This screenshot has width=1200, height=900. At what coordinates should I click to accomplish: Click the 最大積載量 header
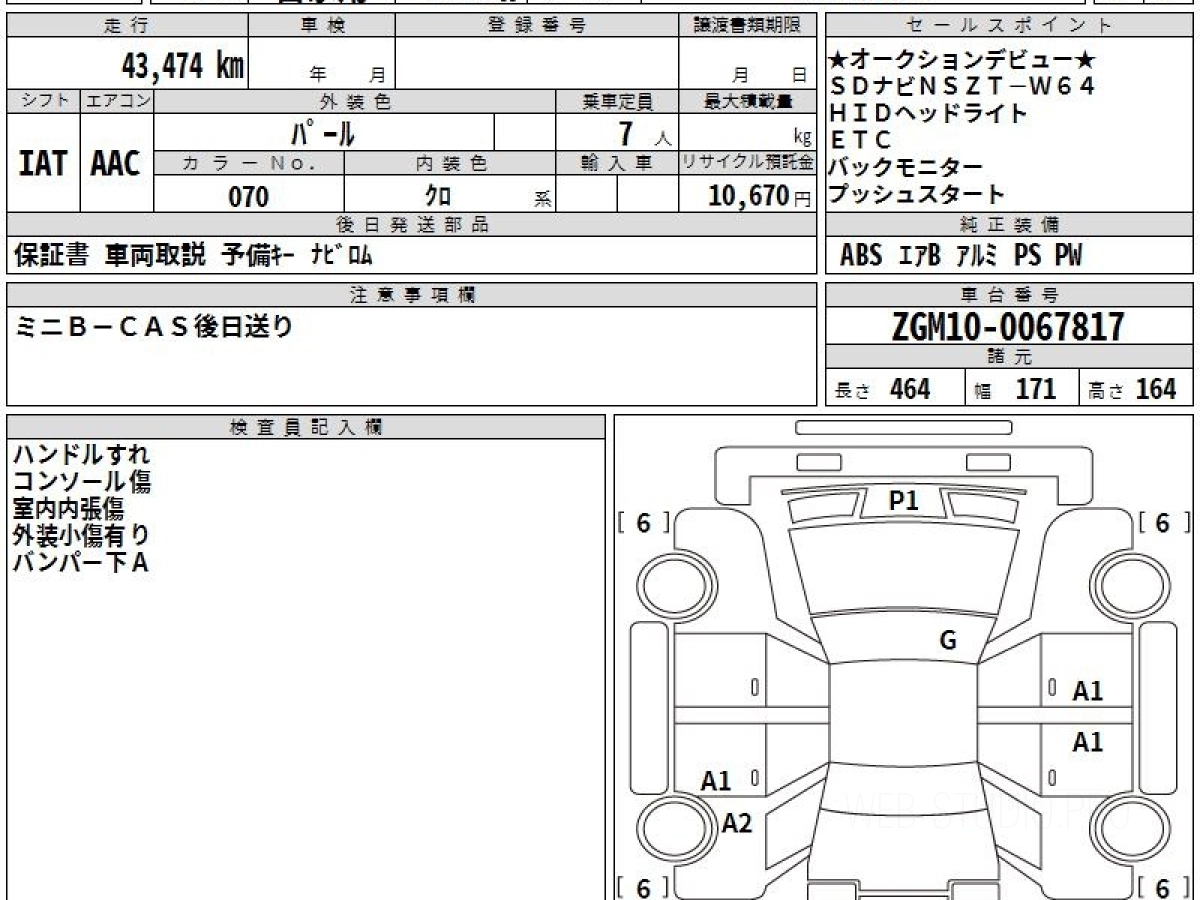tap(748, 101)
